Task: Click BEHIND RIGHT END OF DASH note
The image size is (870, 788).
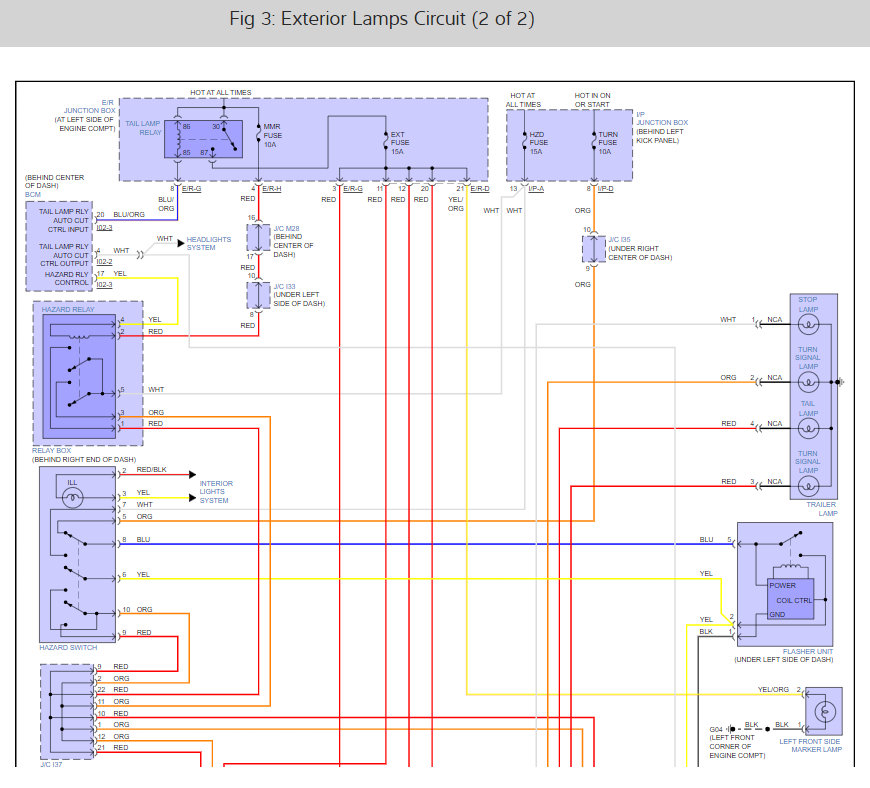Action: point(84,459)
